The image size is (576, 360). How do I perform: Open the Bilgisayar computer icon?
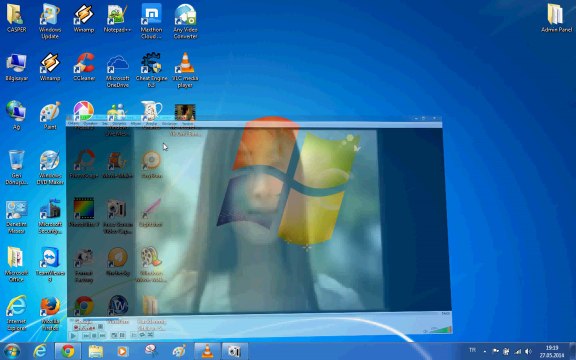click(16, 67)
